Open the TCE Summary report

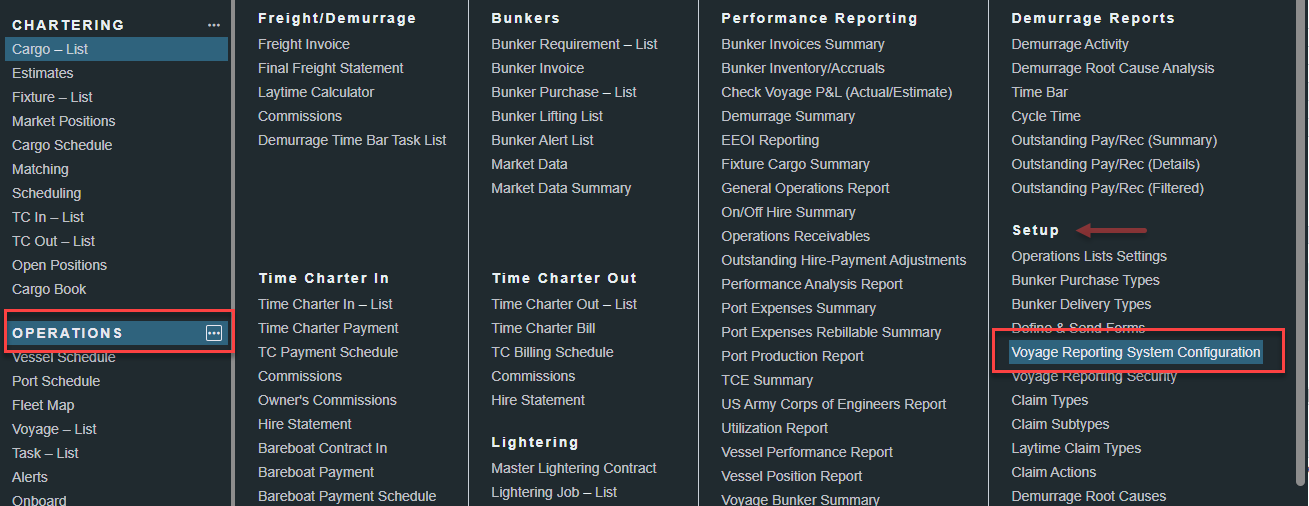click(766, 380)
